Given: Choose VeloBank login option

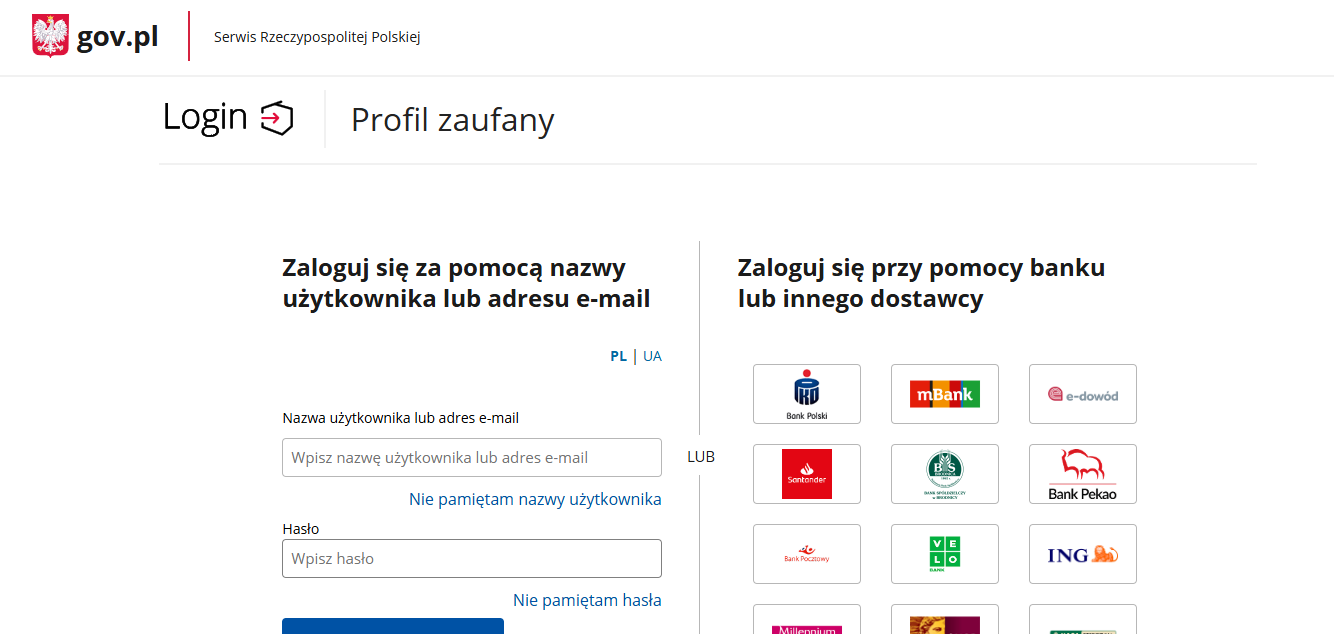Looking at the screenshot, I should [x=945, y=553].
